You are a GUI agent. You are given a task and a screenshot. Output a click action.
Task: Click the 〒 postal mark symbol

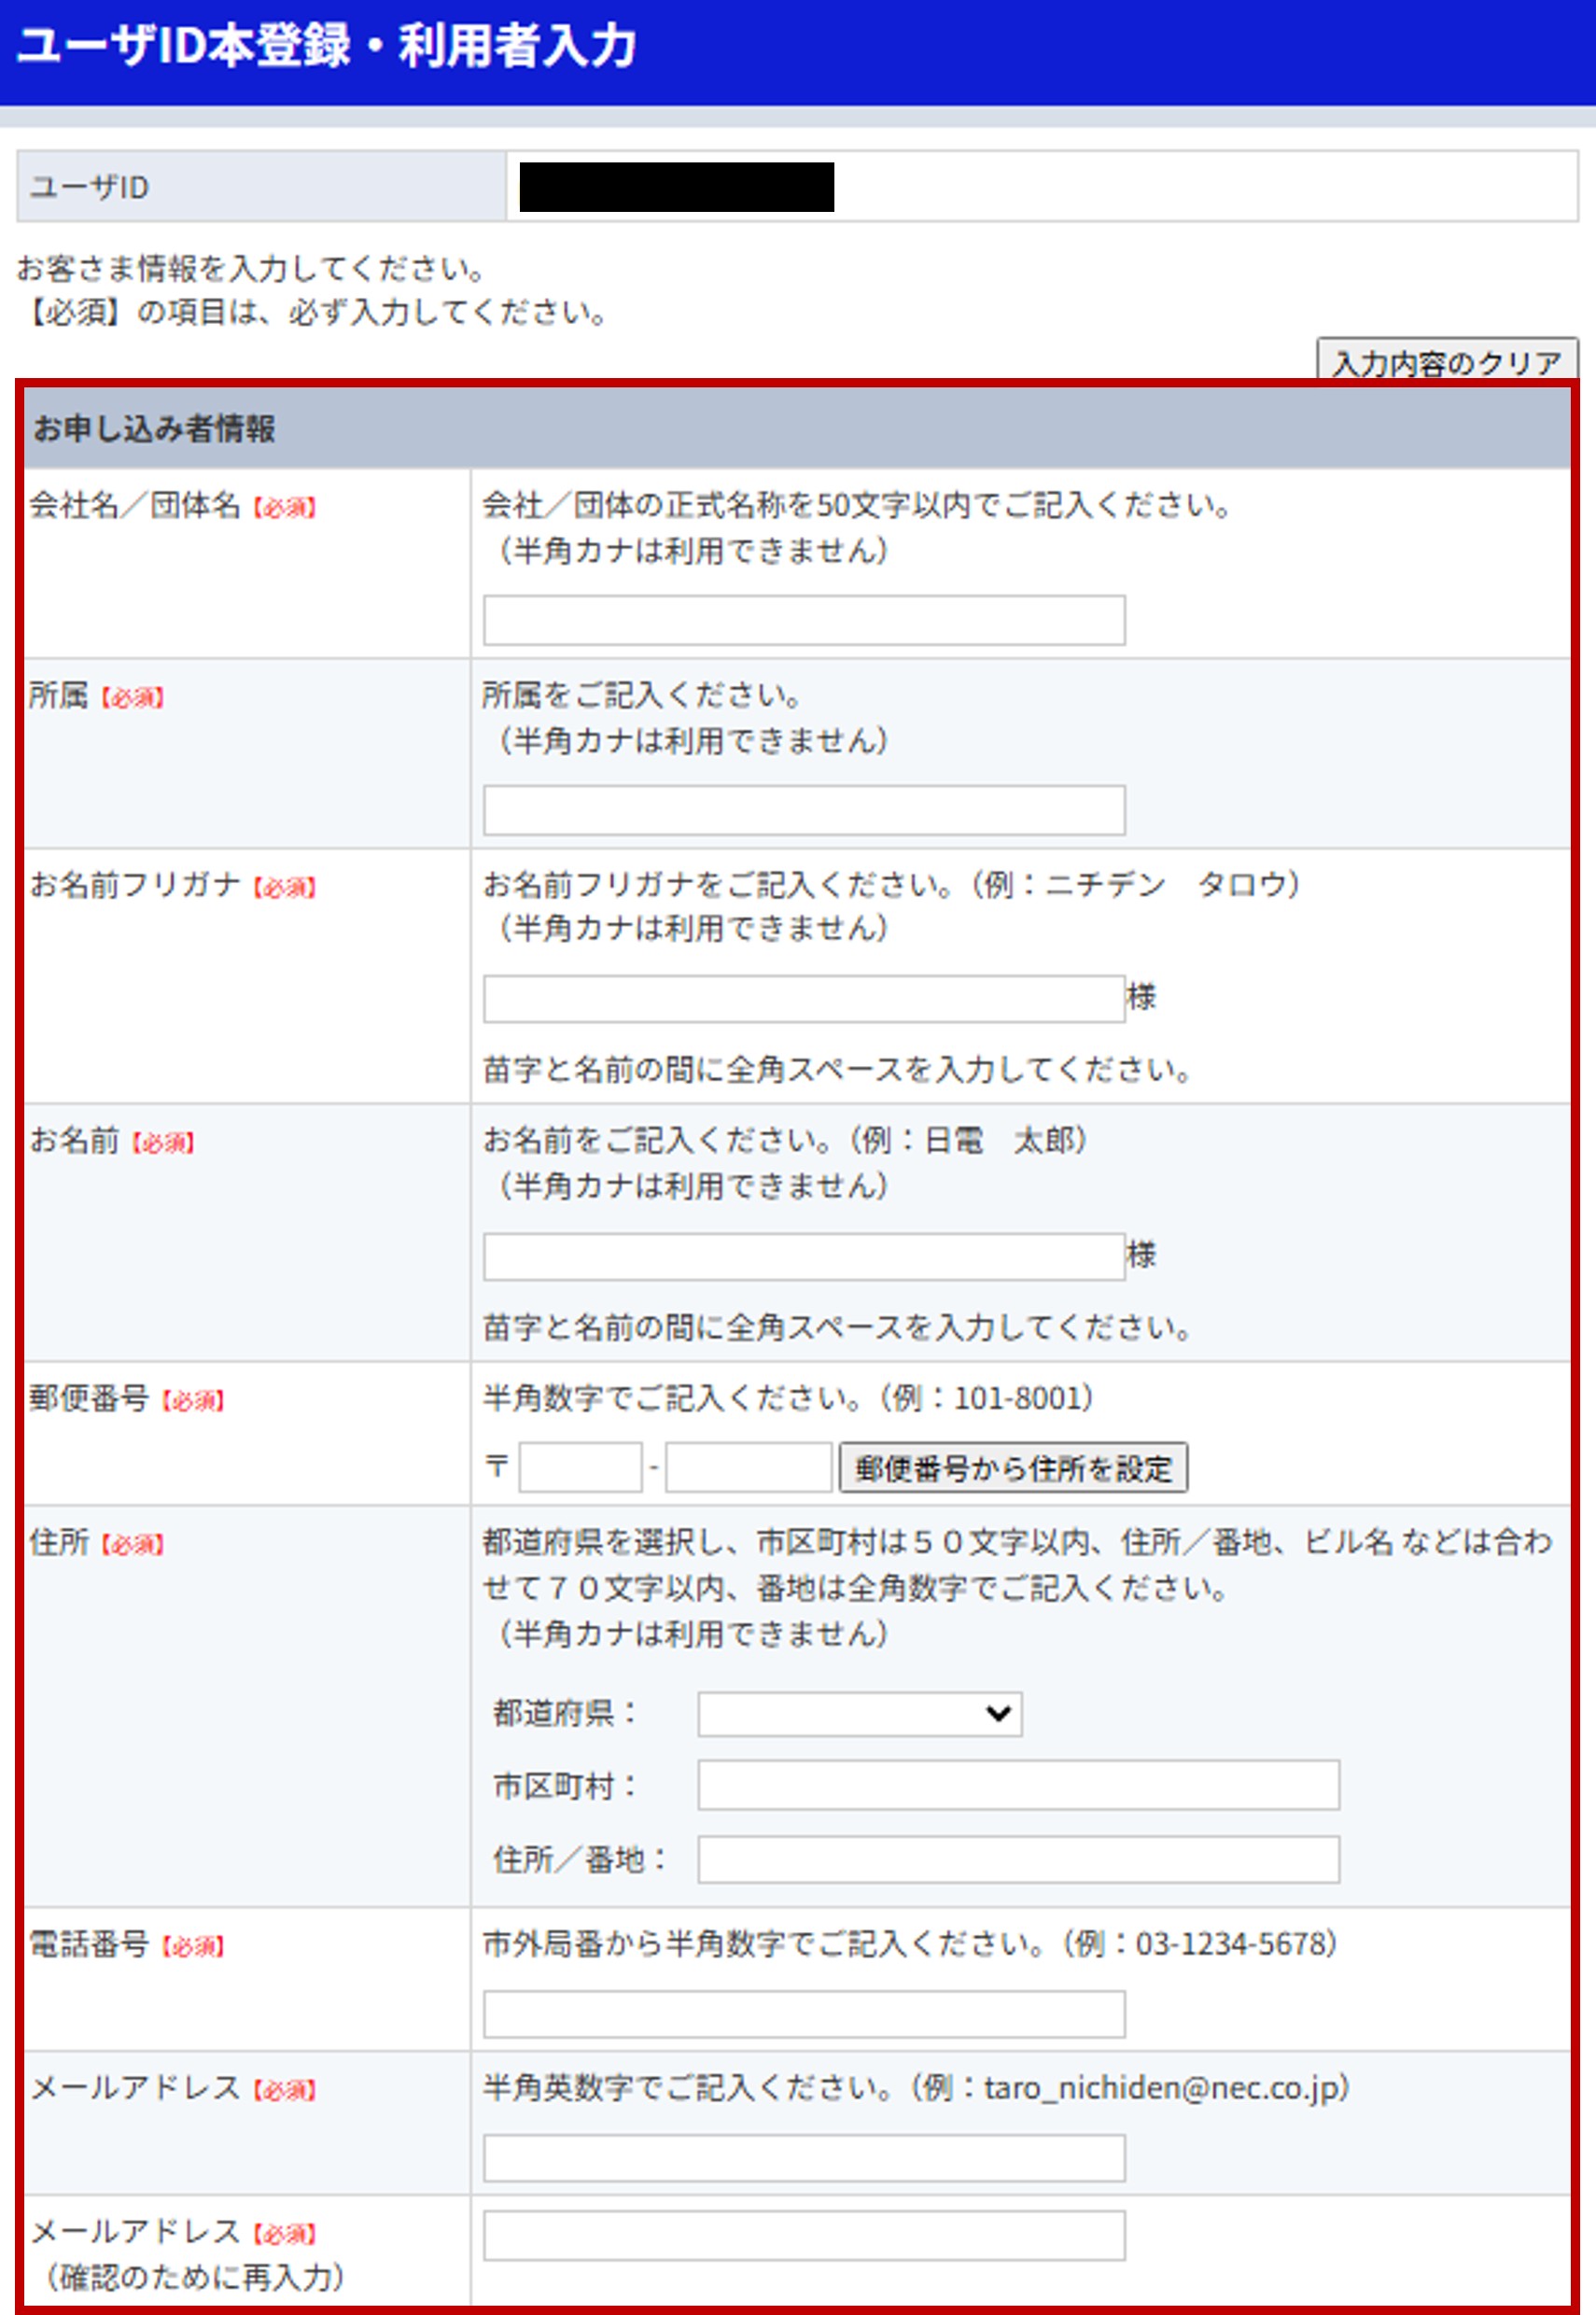point(497,1467)
